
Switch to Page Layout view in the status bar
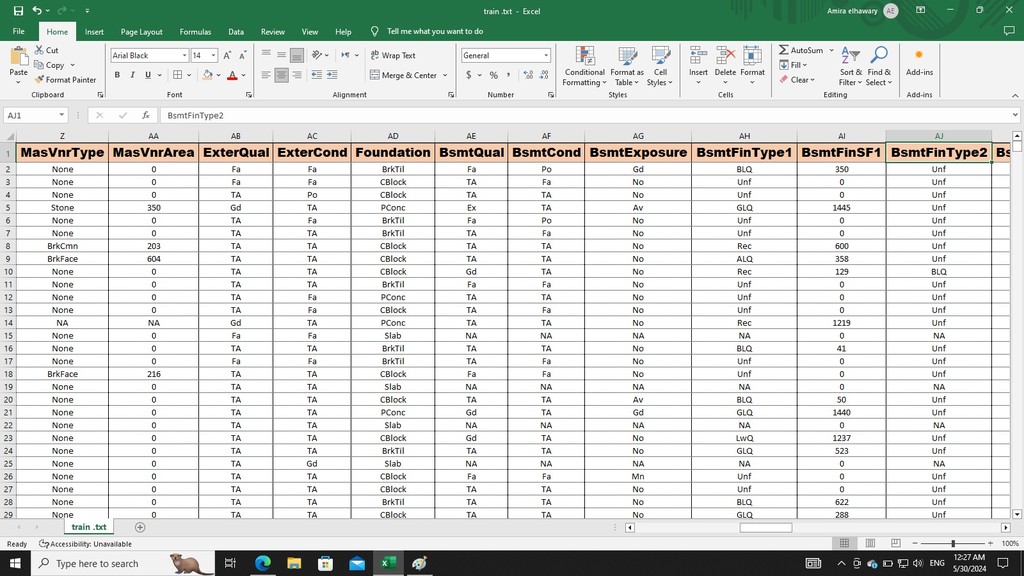tap(870, 543)
